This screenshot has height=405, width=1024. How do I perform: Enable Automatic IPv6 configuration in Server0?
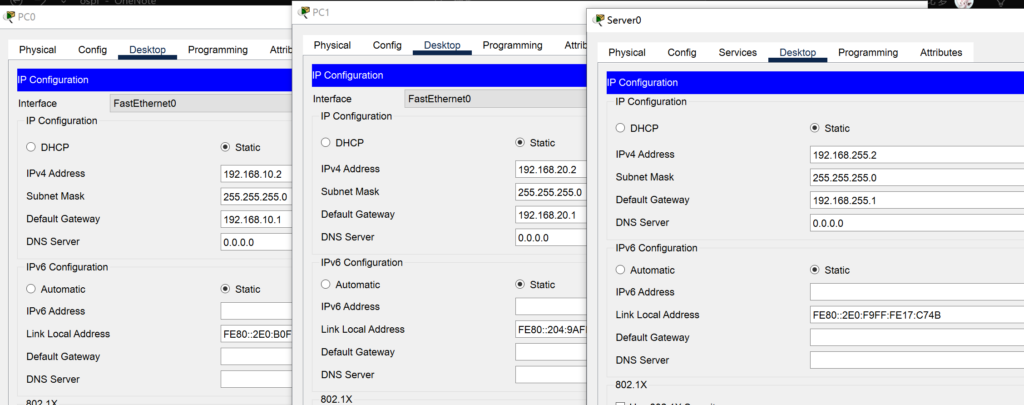tap(621, 270)
